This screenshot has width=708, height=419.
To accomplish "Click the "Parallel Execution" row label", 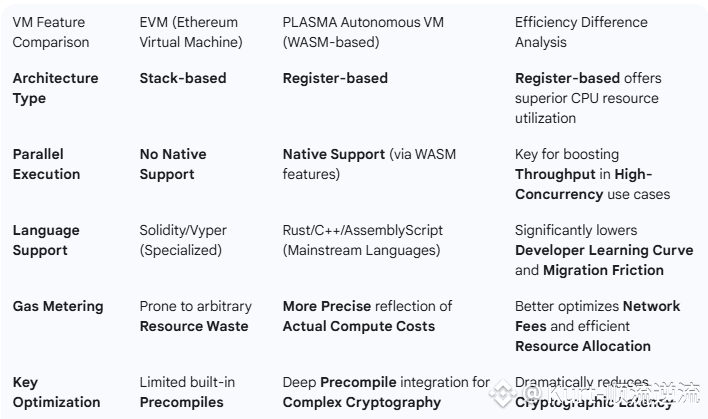I will click(47, 164).
